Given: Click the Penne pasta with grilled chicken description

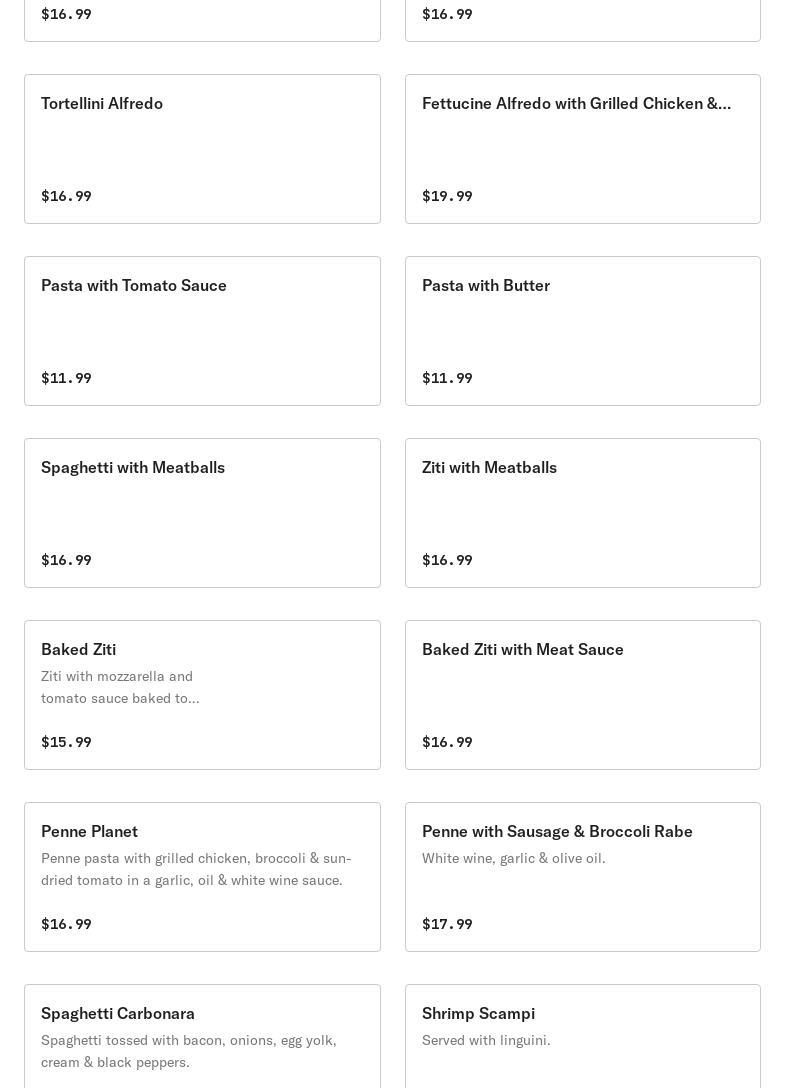Looking at the screenshot, I should 196,869.
